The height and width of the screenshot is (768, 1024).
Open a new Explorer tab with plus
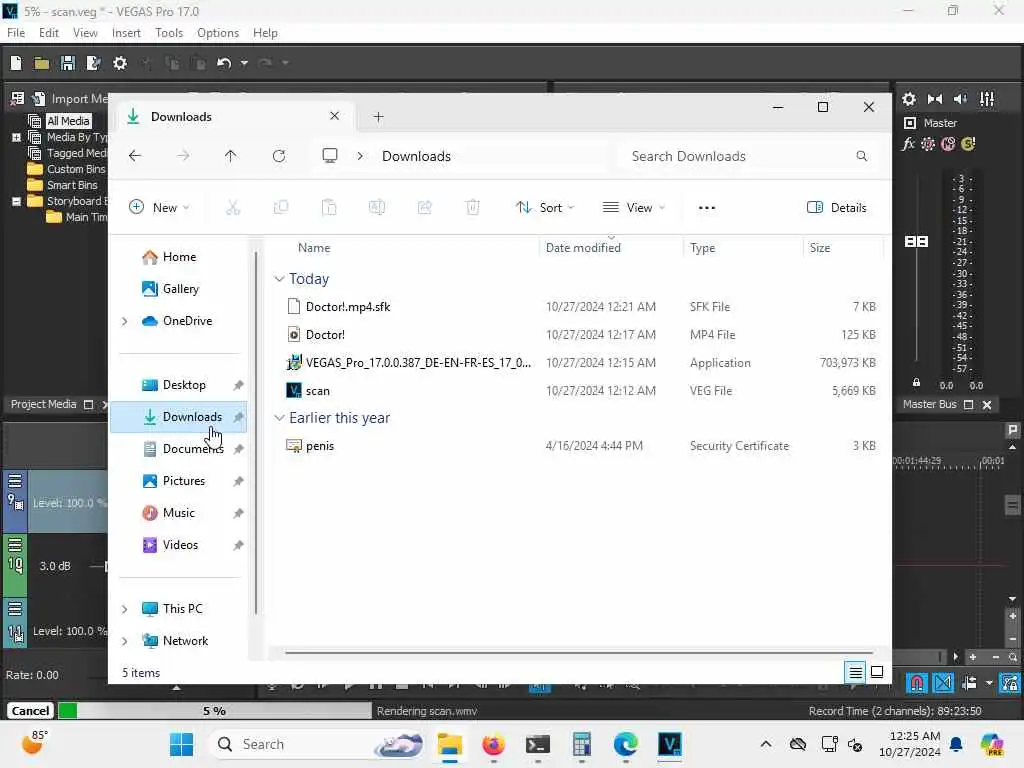379,117
